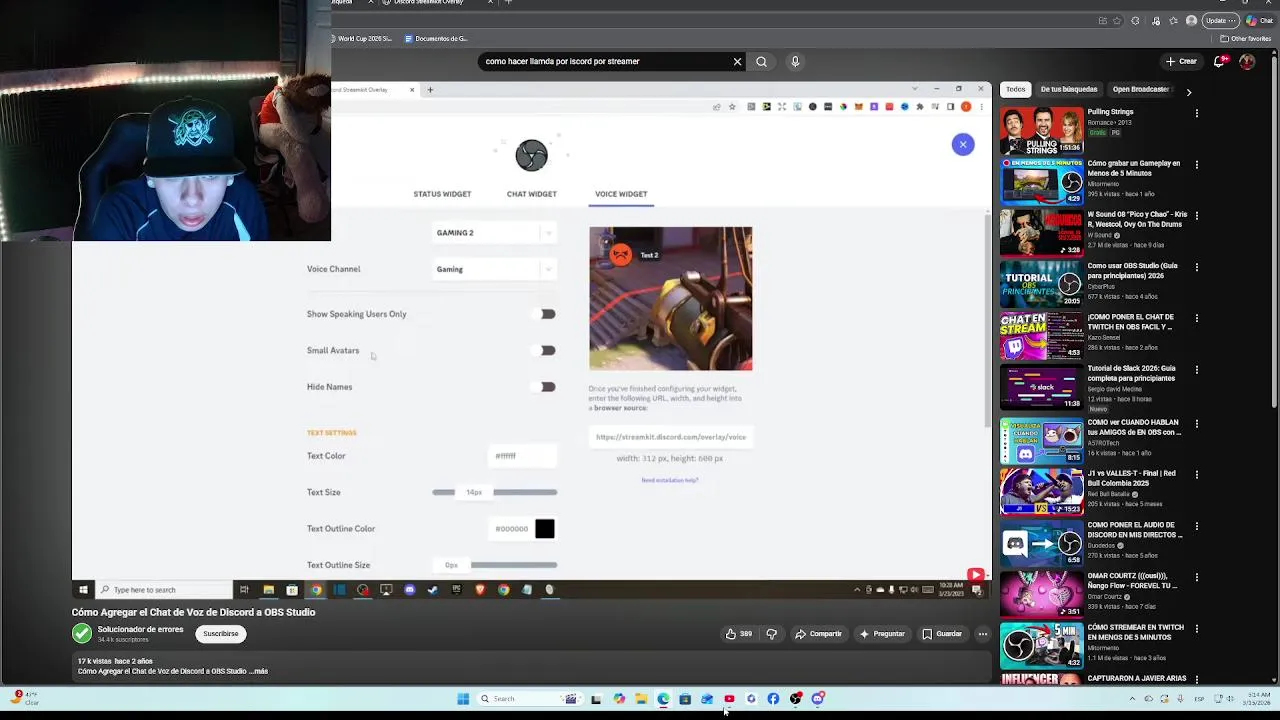Open options for Cómo Stremear en Twitch video
Viewport: 1280px width, 720px height.
[1197, 629]
